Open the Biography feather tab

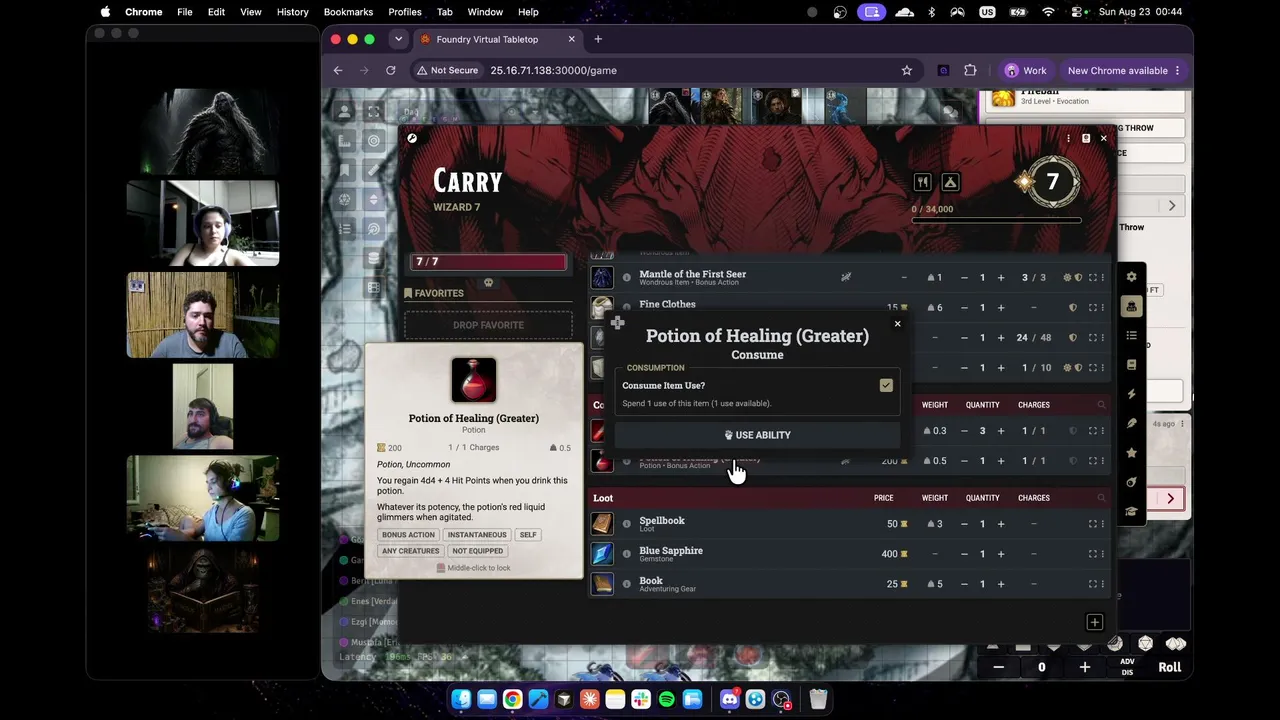[x=1131, y=424]
